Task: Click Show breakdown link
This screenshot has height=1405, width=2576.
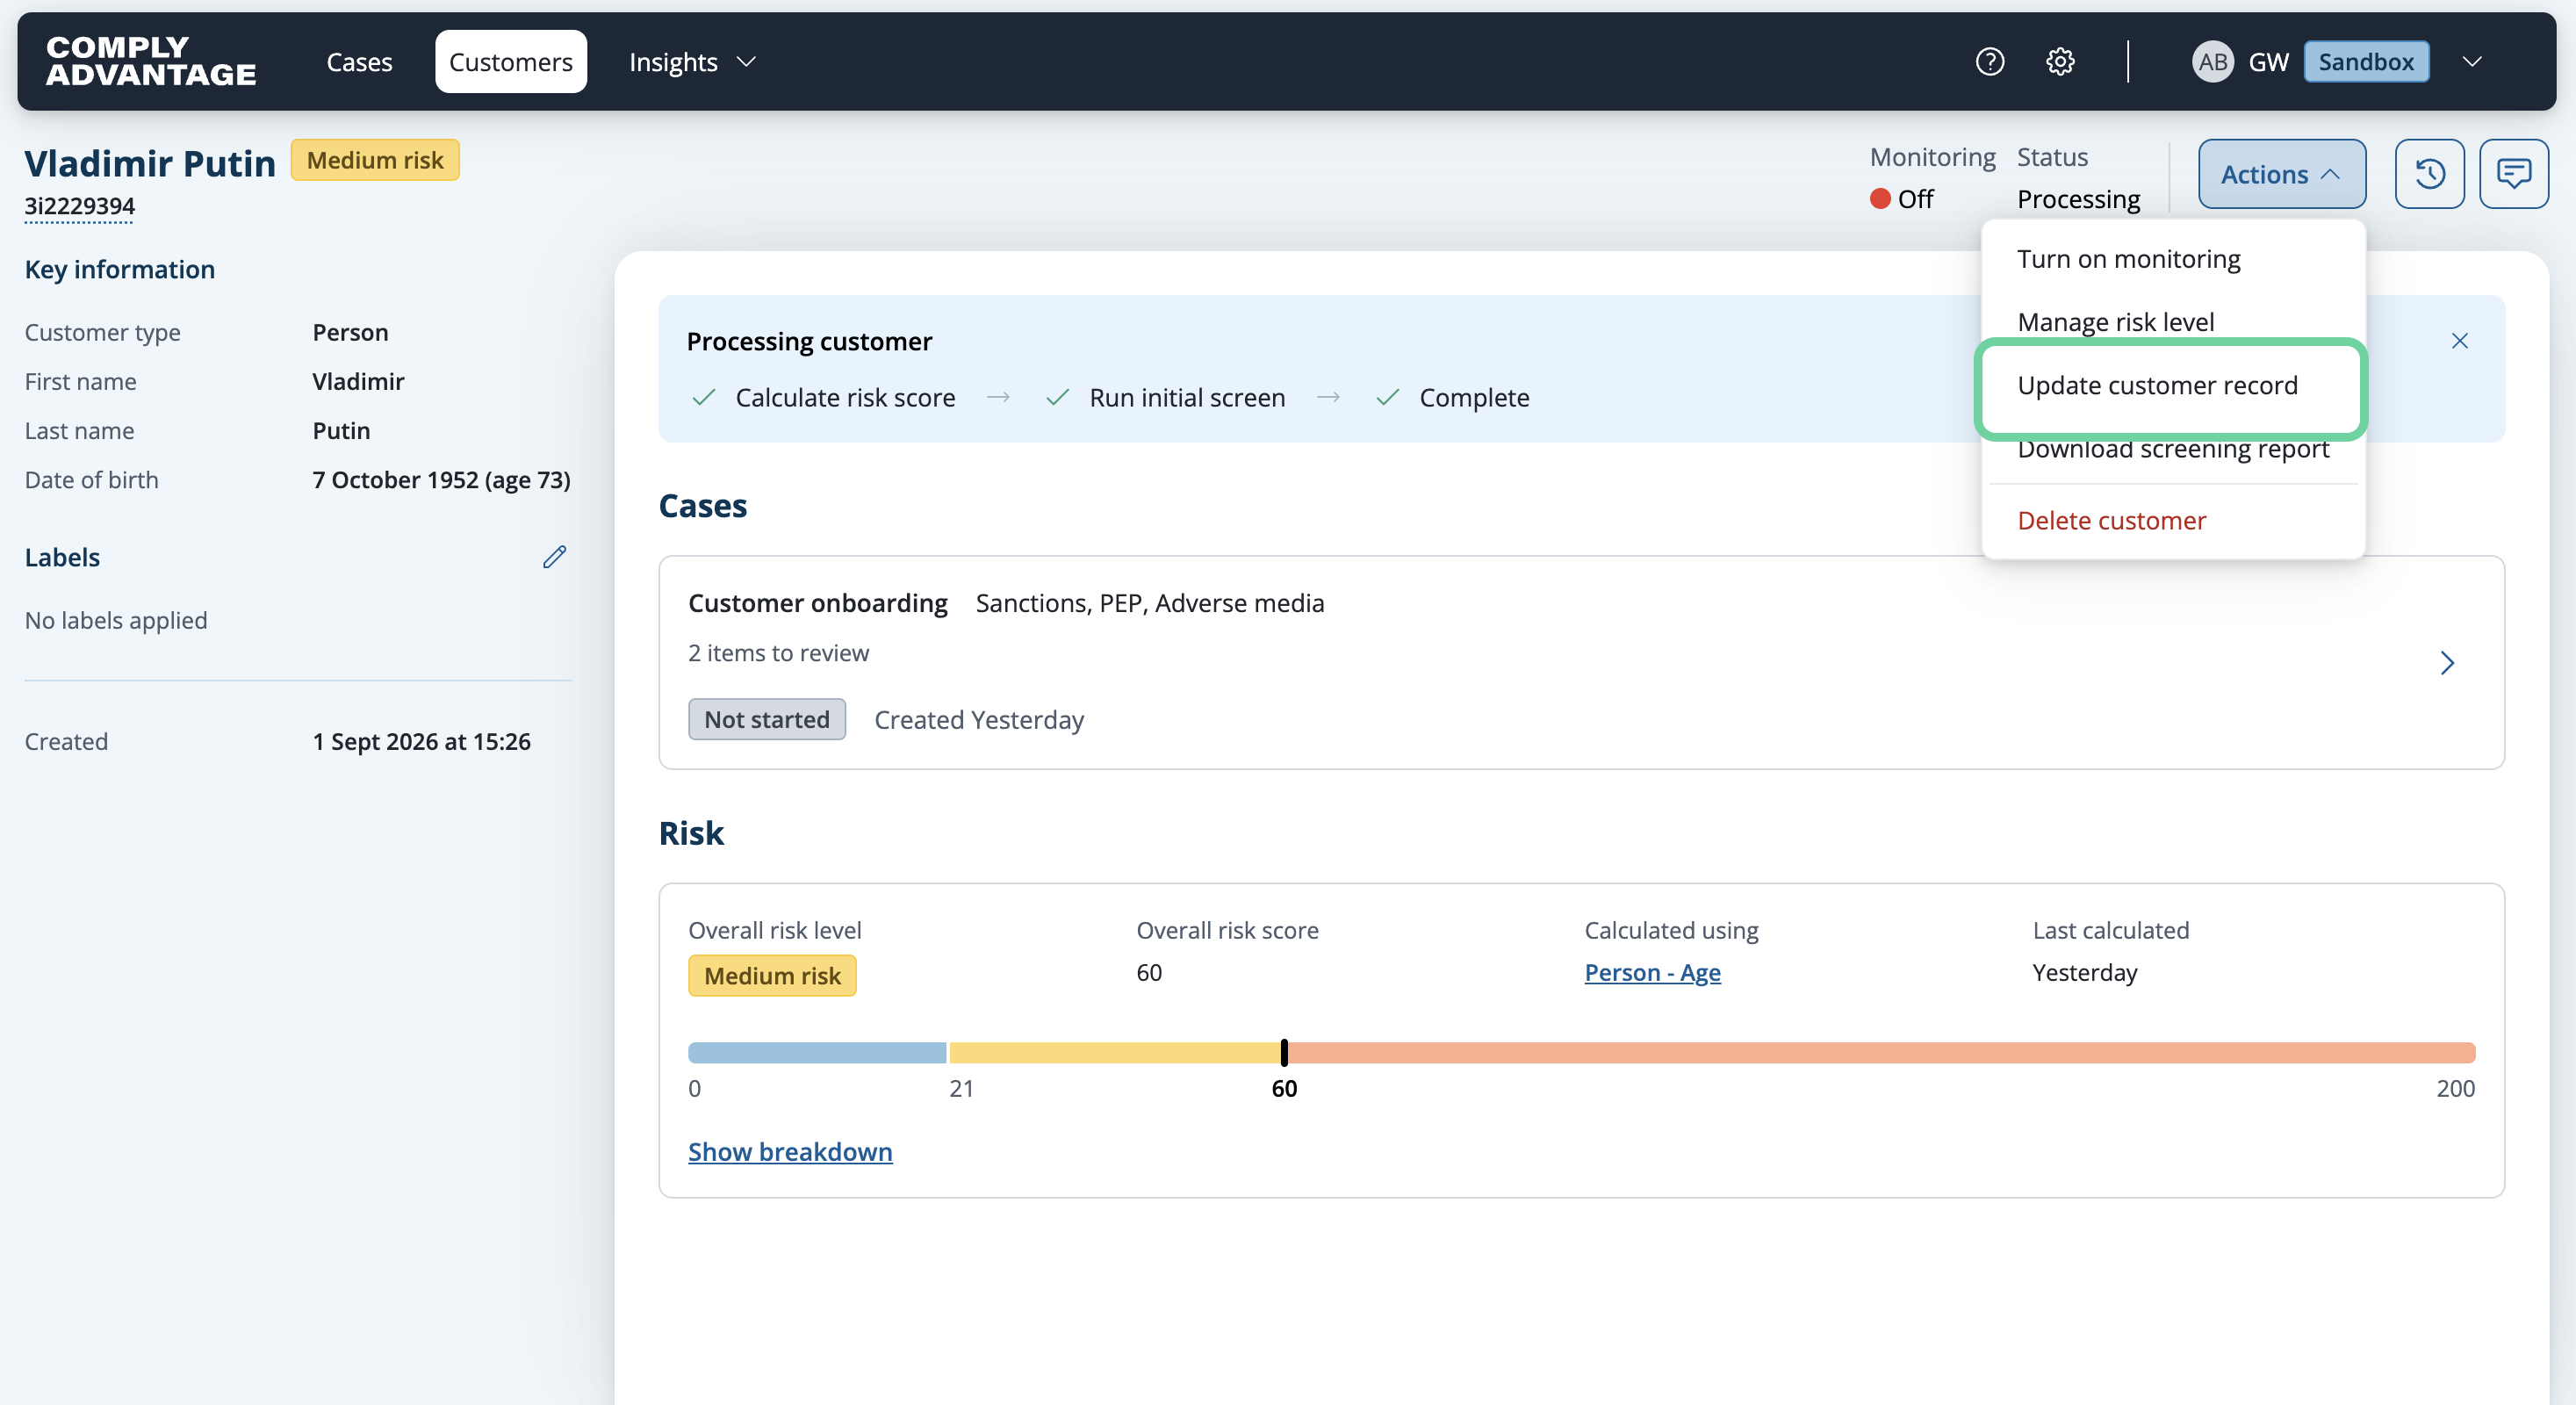Action: pos(790,1151)
